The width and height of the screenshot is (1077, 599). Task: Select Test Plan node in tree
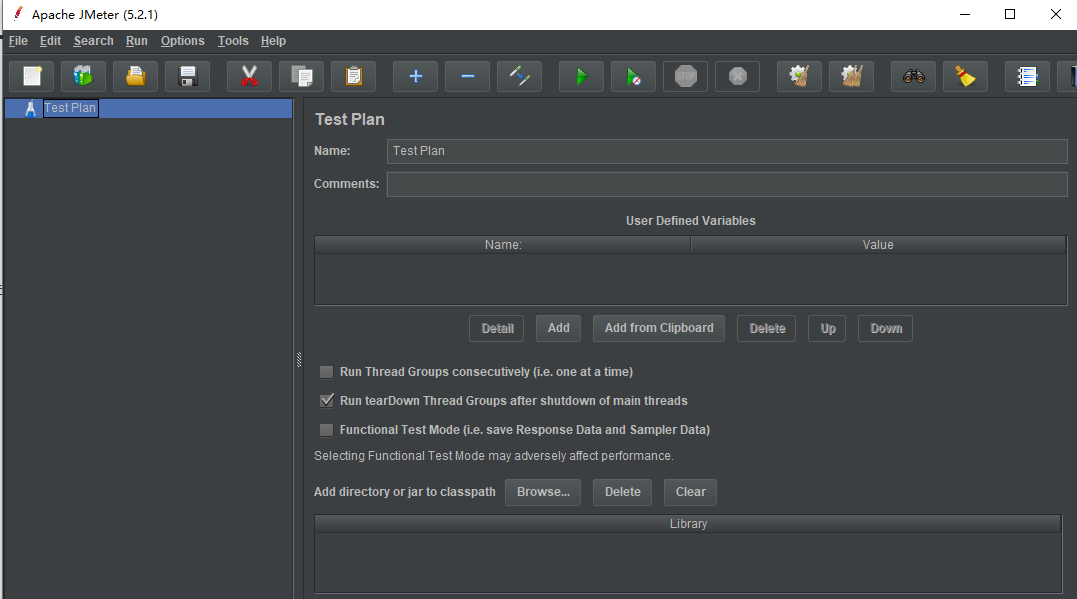point(70,109)
